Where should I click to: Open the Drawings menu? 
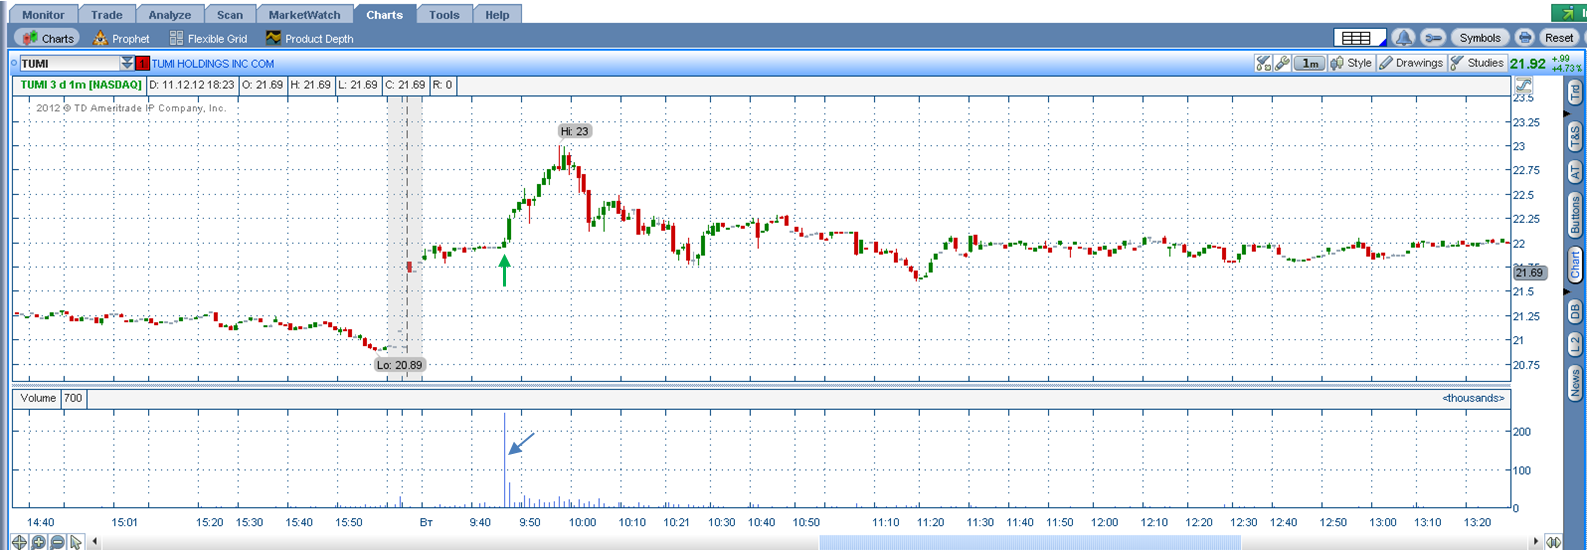(1411, 63)
